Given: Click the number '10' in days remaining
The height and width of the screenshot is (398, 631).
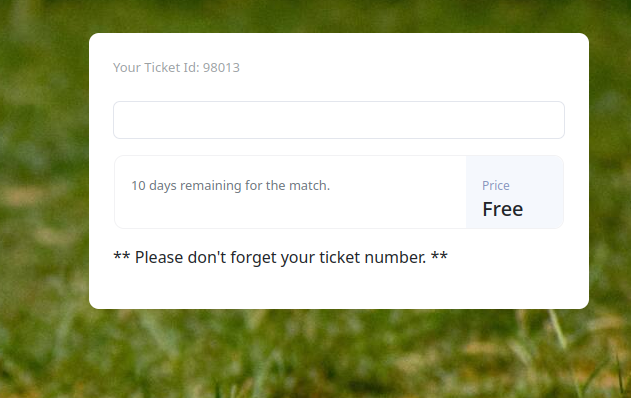Looking at the screenshot, I should coord(138,186).
